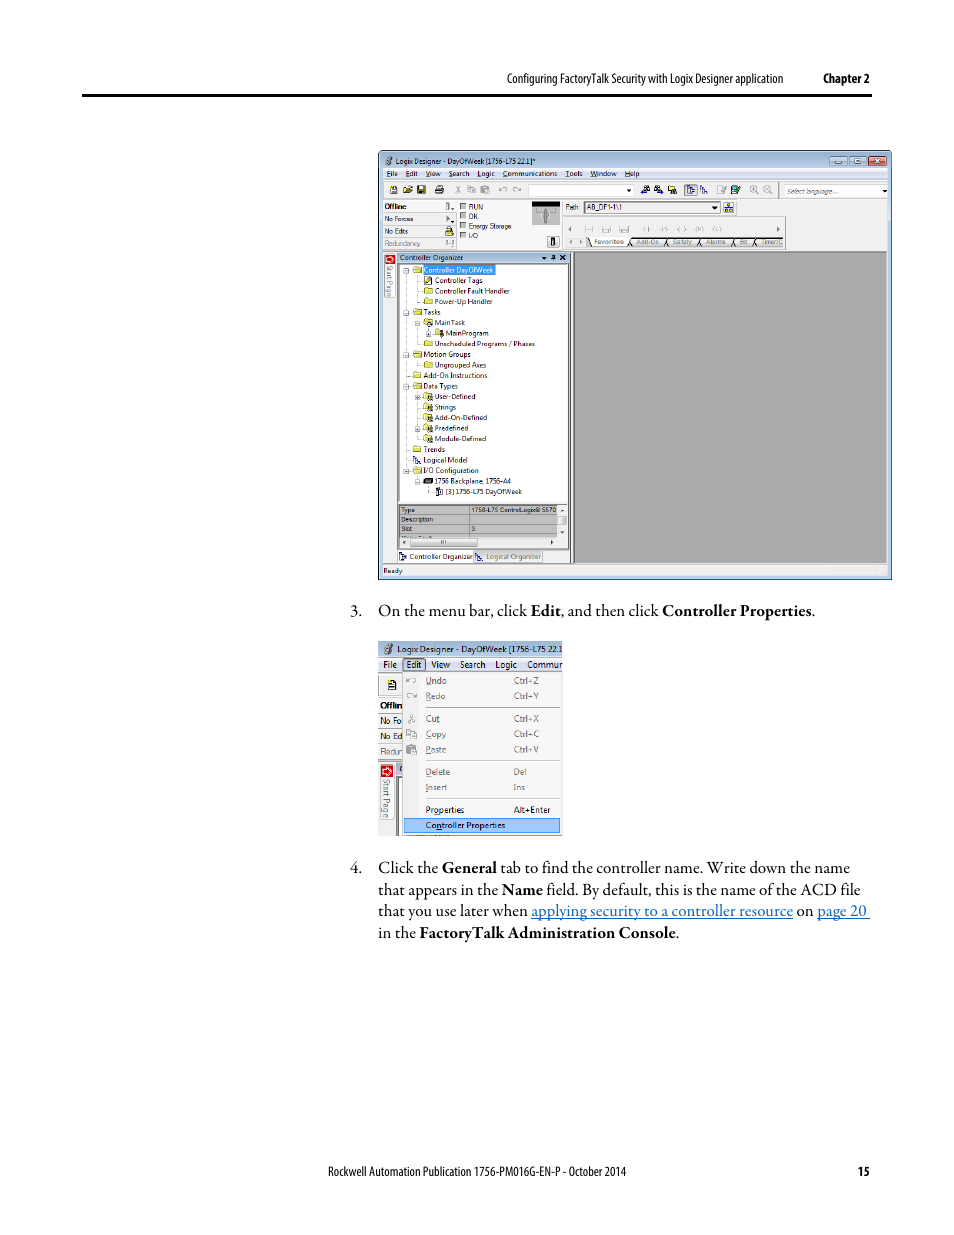Click the Open folder toolbar icon
The width and height of the screenshot is (954, 1235).
click(407, 189)
